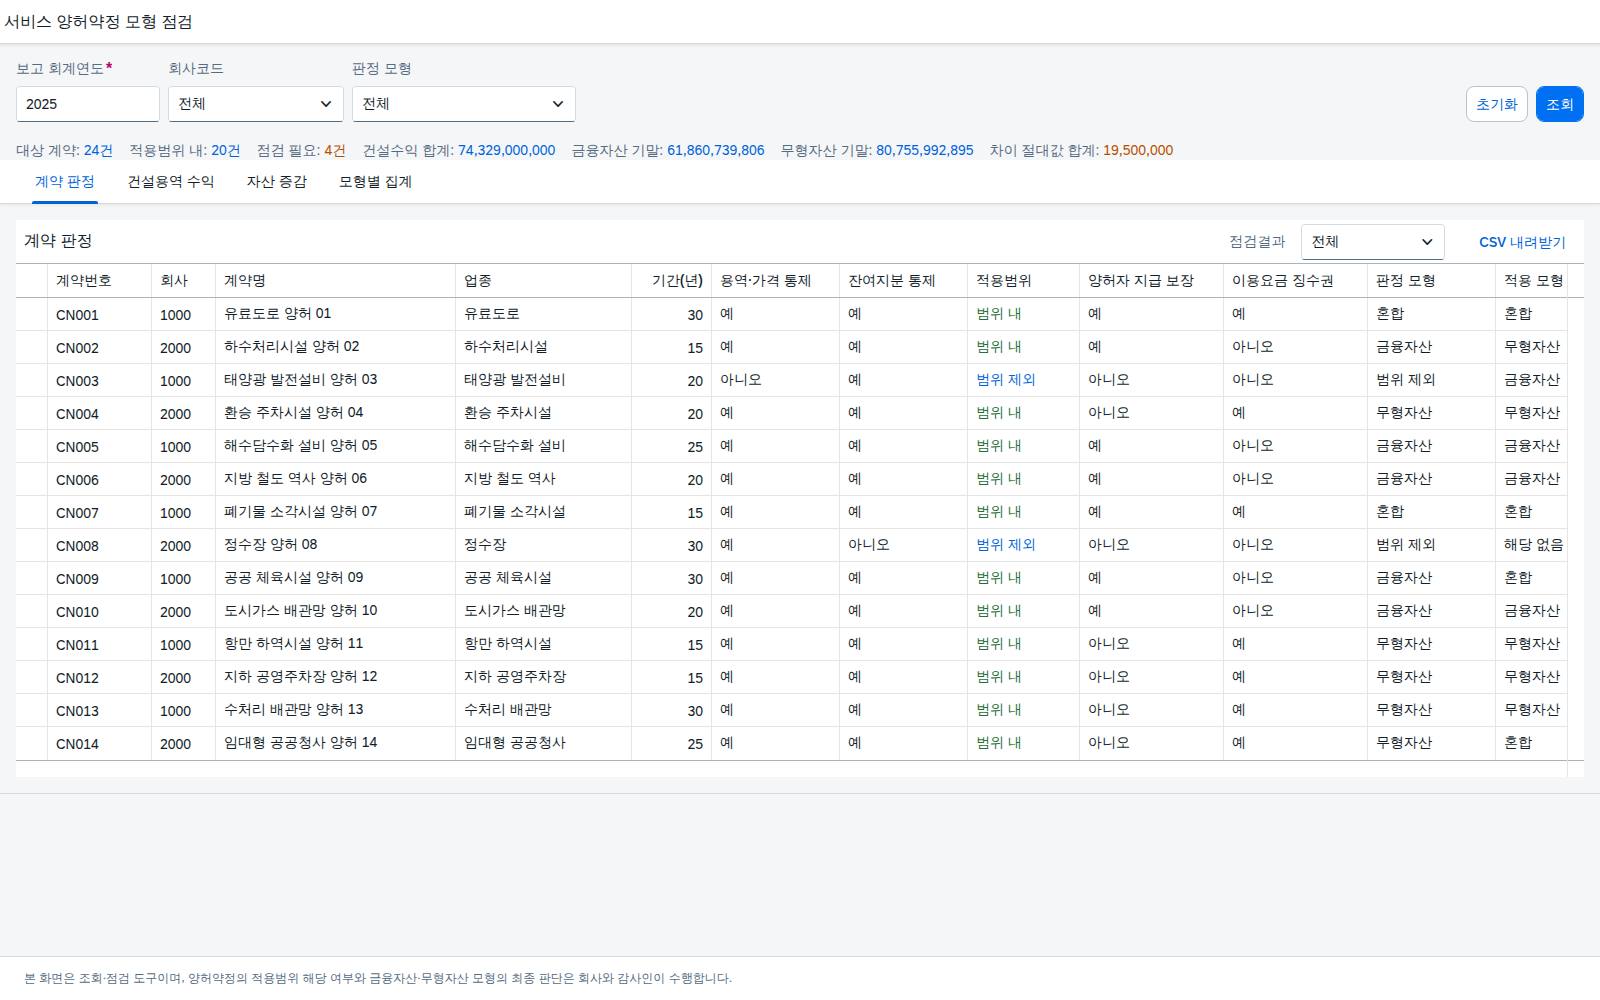Image resolution: width=1600 pixels, height=1000 pixels.
Task: Click contract name 태양광 발전설비 양허 03
Action: pos(300,380)
